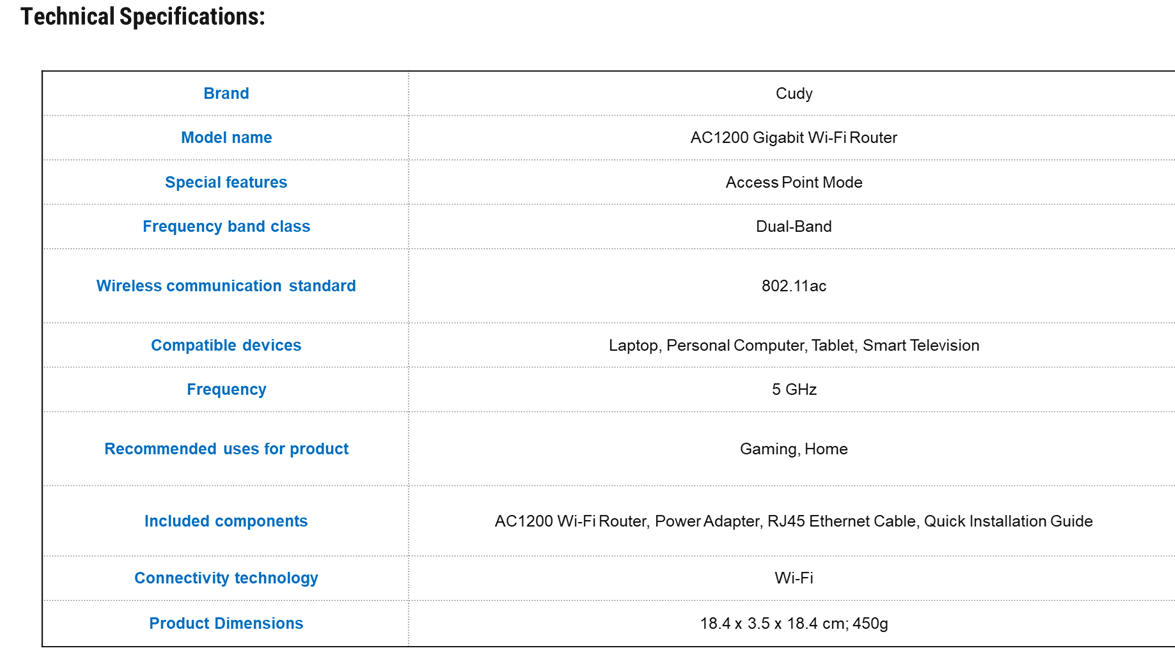Select the Compatible devices label
The image size is (1175, 654).
[226, 345]
